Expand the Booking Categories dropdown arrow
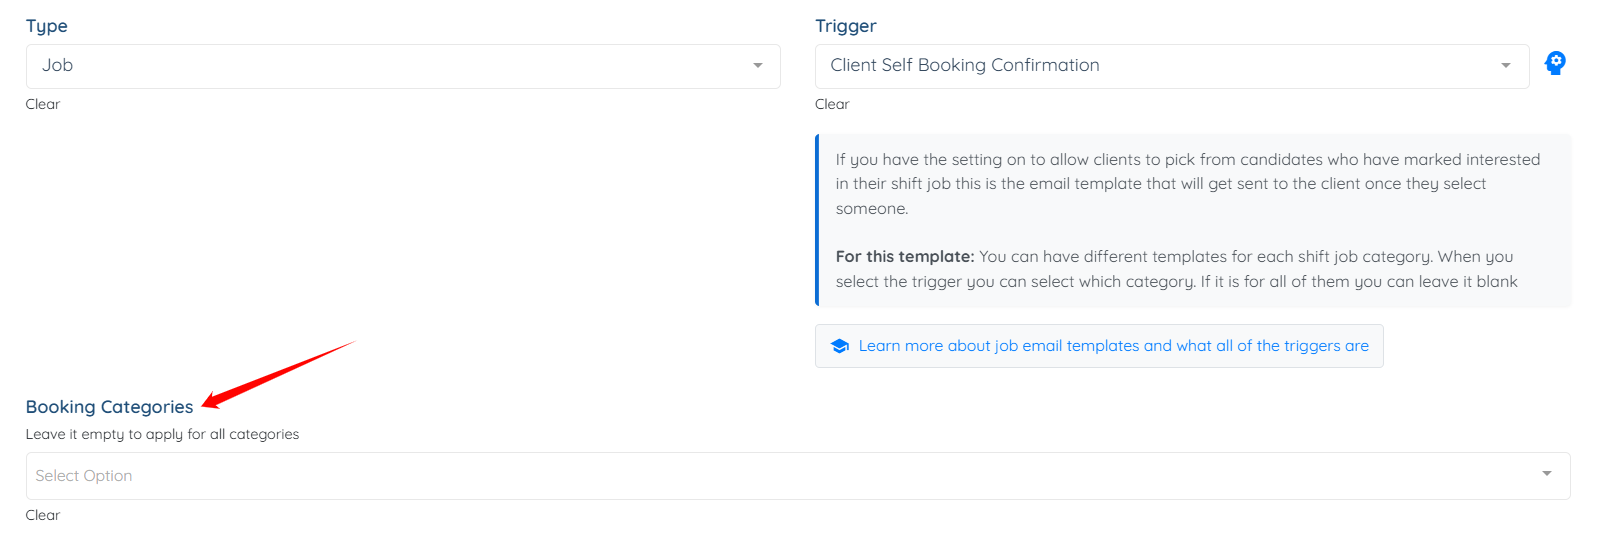1608x534 pixels. pos(1547,474)
